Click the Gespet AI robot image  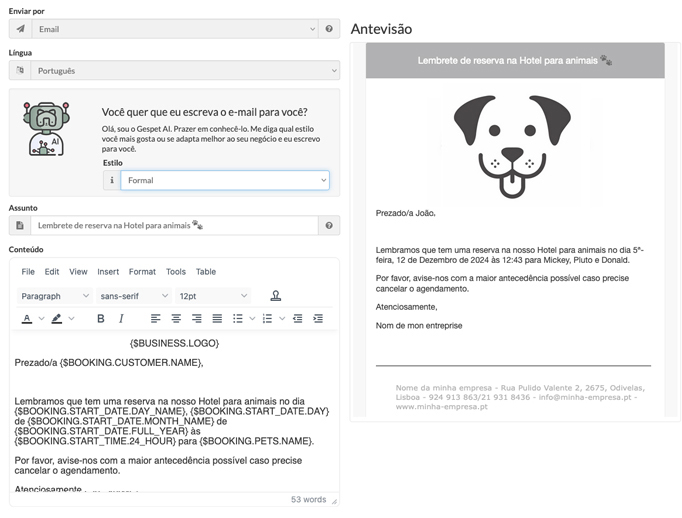[46, 129]
